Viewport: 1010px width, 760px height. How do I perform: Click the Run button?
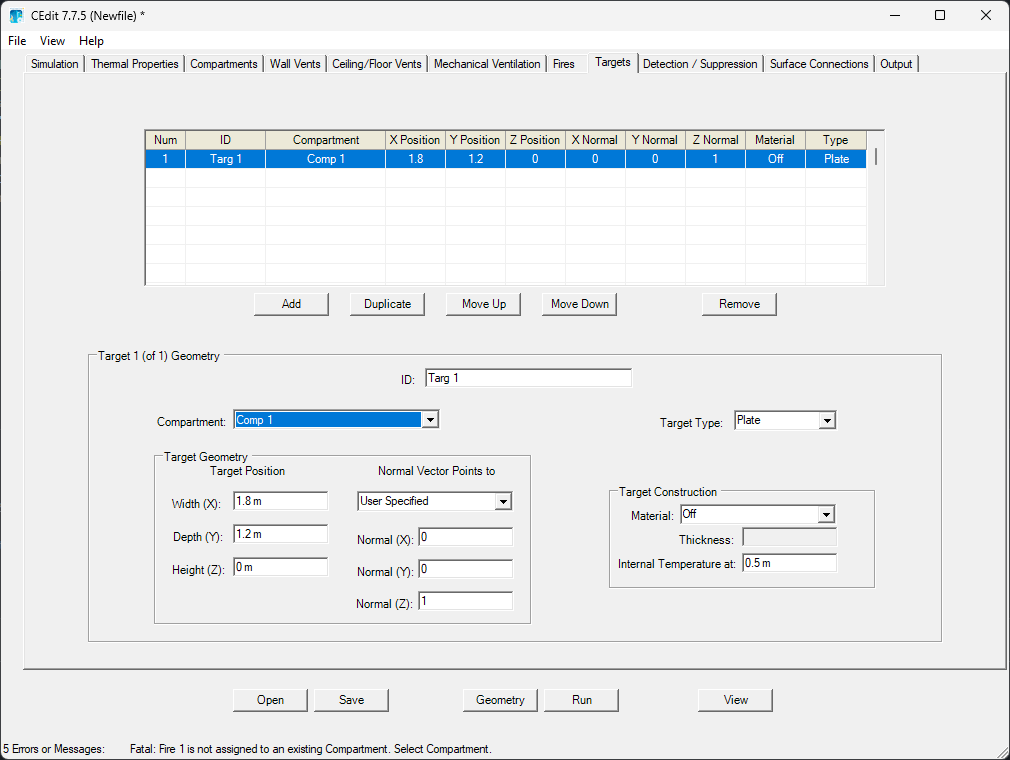tap(581, 700)
